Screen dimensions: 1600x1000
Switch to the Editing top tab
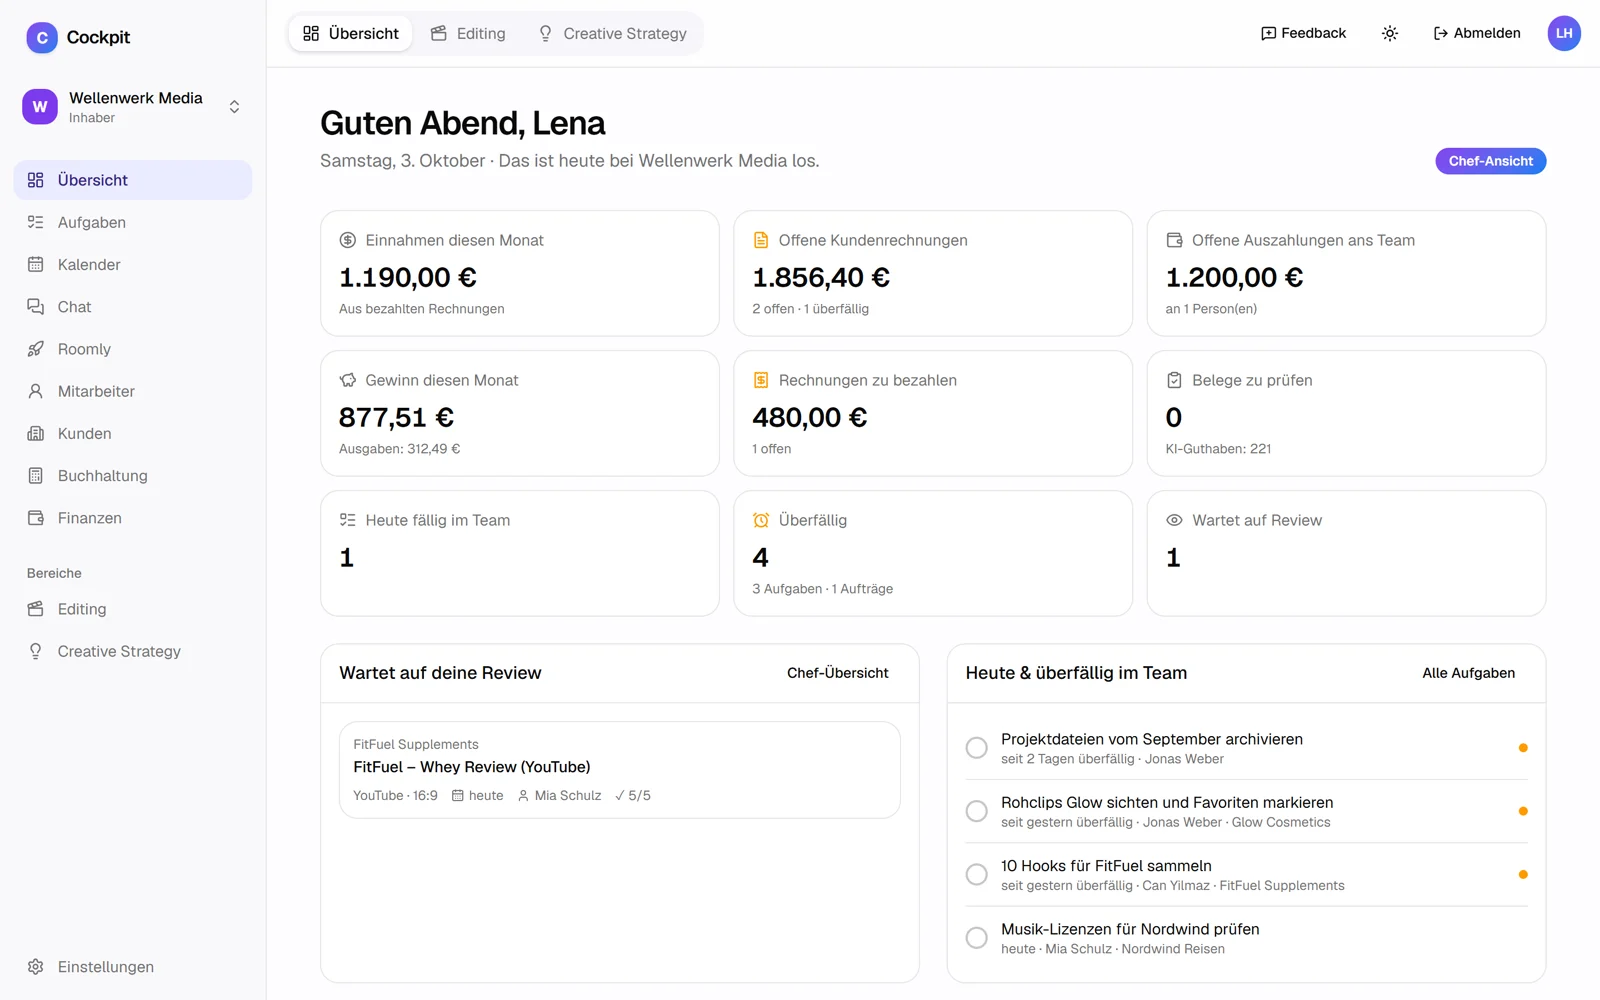[468, 33]
